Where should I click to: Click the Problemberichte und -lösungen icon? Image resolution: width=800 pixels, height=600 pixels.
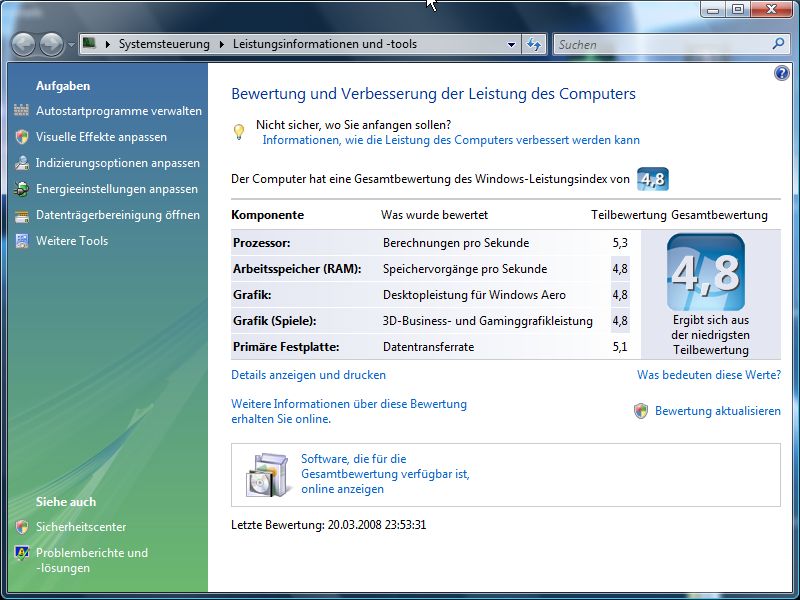click(x=21, y=553)
